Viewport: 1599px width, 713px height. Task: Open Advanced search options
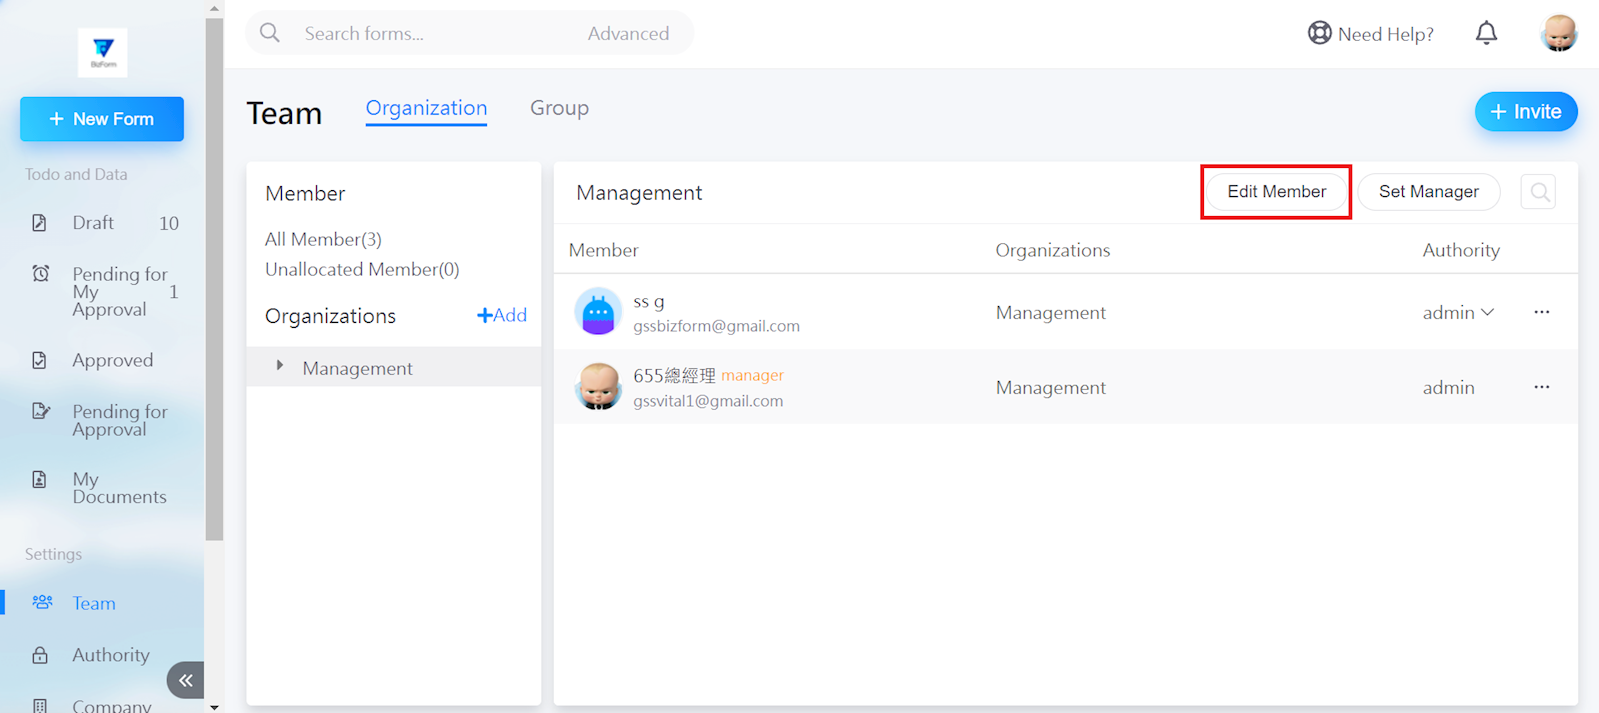[628, 33]
